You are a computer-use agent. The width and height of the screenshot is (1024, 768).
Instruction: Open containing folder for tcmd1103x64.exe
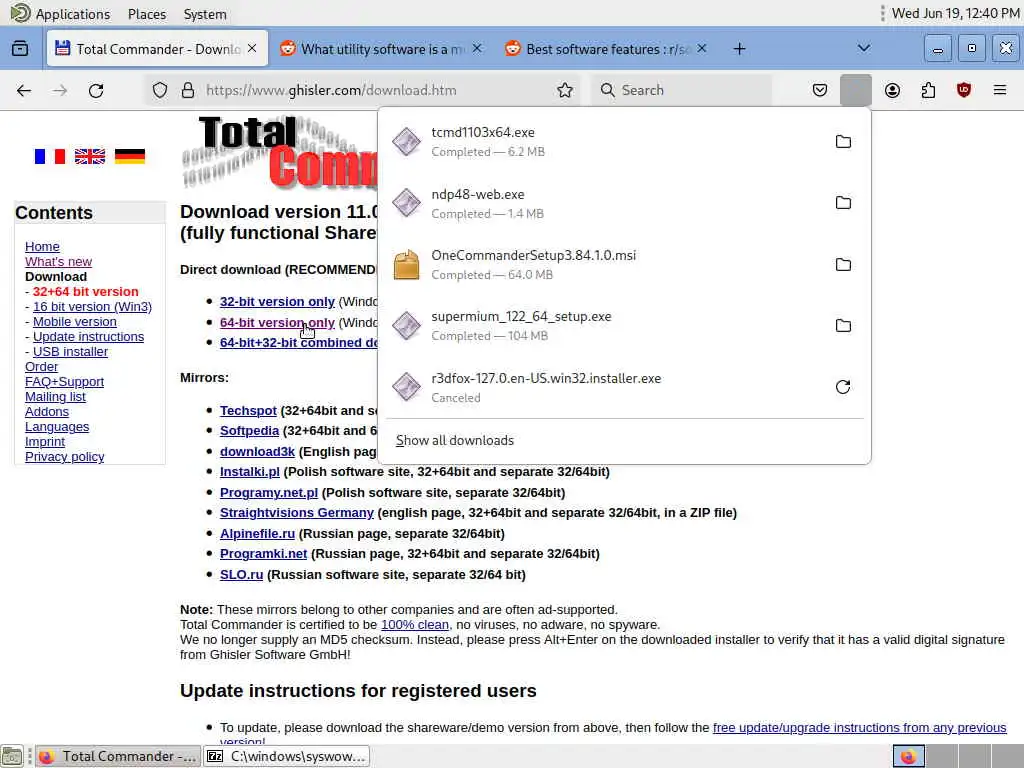[843, 142]
